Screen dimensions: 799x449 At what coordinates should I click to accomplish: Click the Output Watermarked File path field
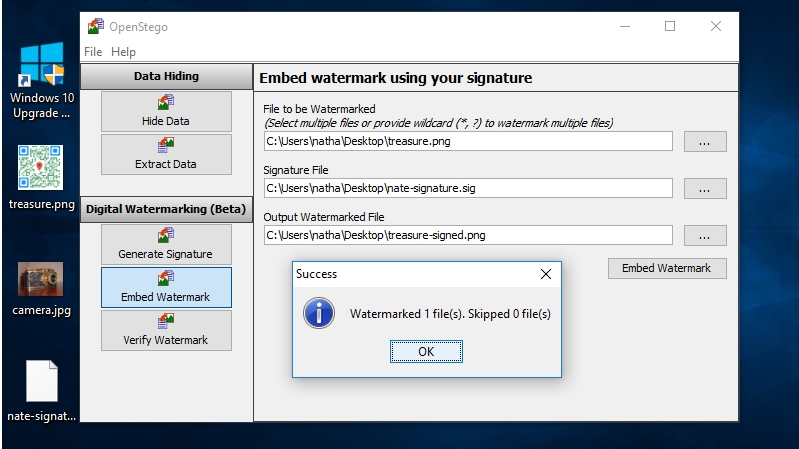468,235
